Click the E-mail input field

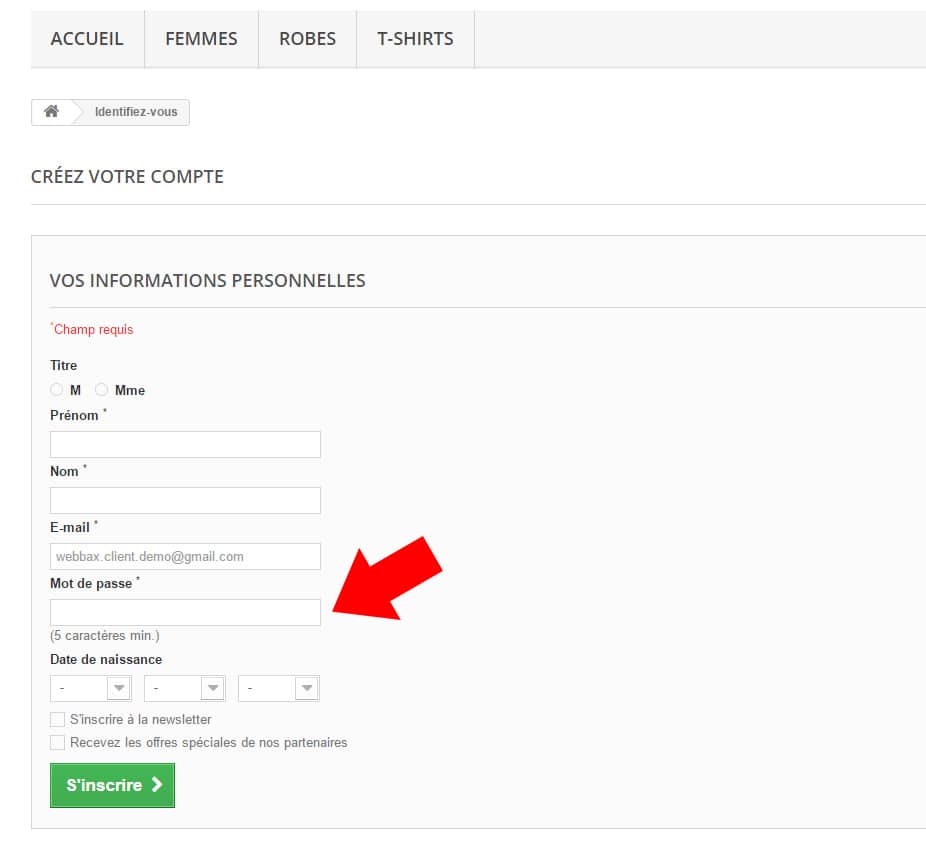coord(185,557)
